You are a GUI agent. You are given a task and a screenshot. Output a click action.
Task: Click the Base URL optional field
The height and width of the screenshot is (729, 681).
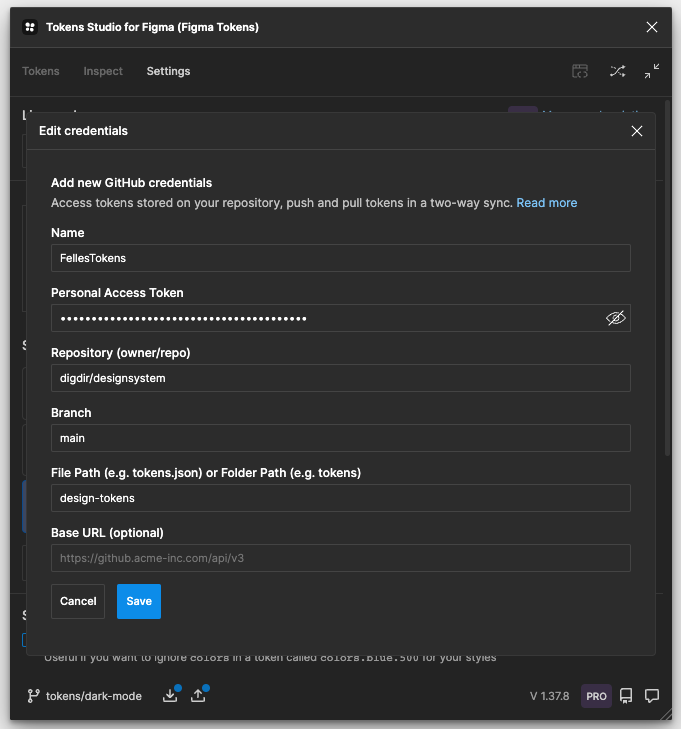tap(341, 558)
